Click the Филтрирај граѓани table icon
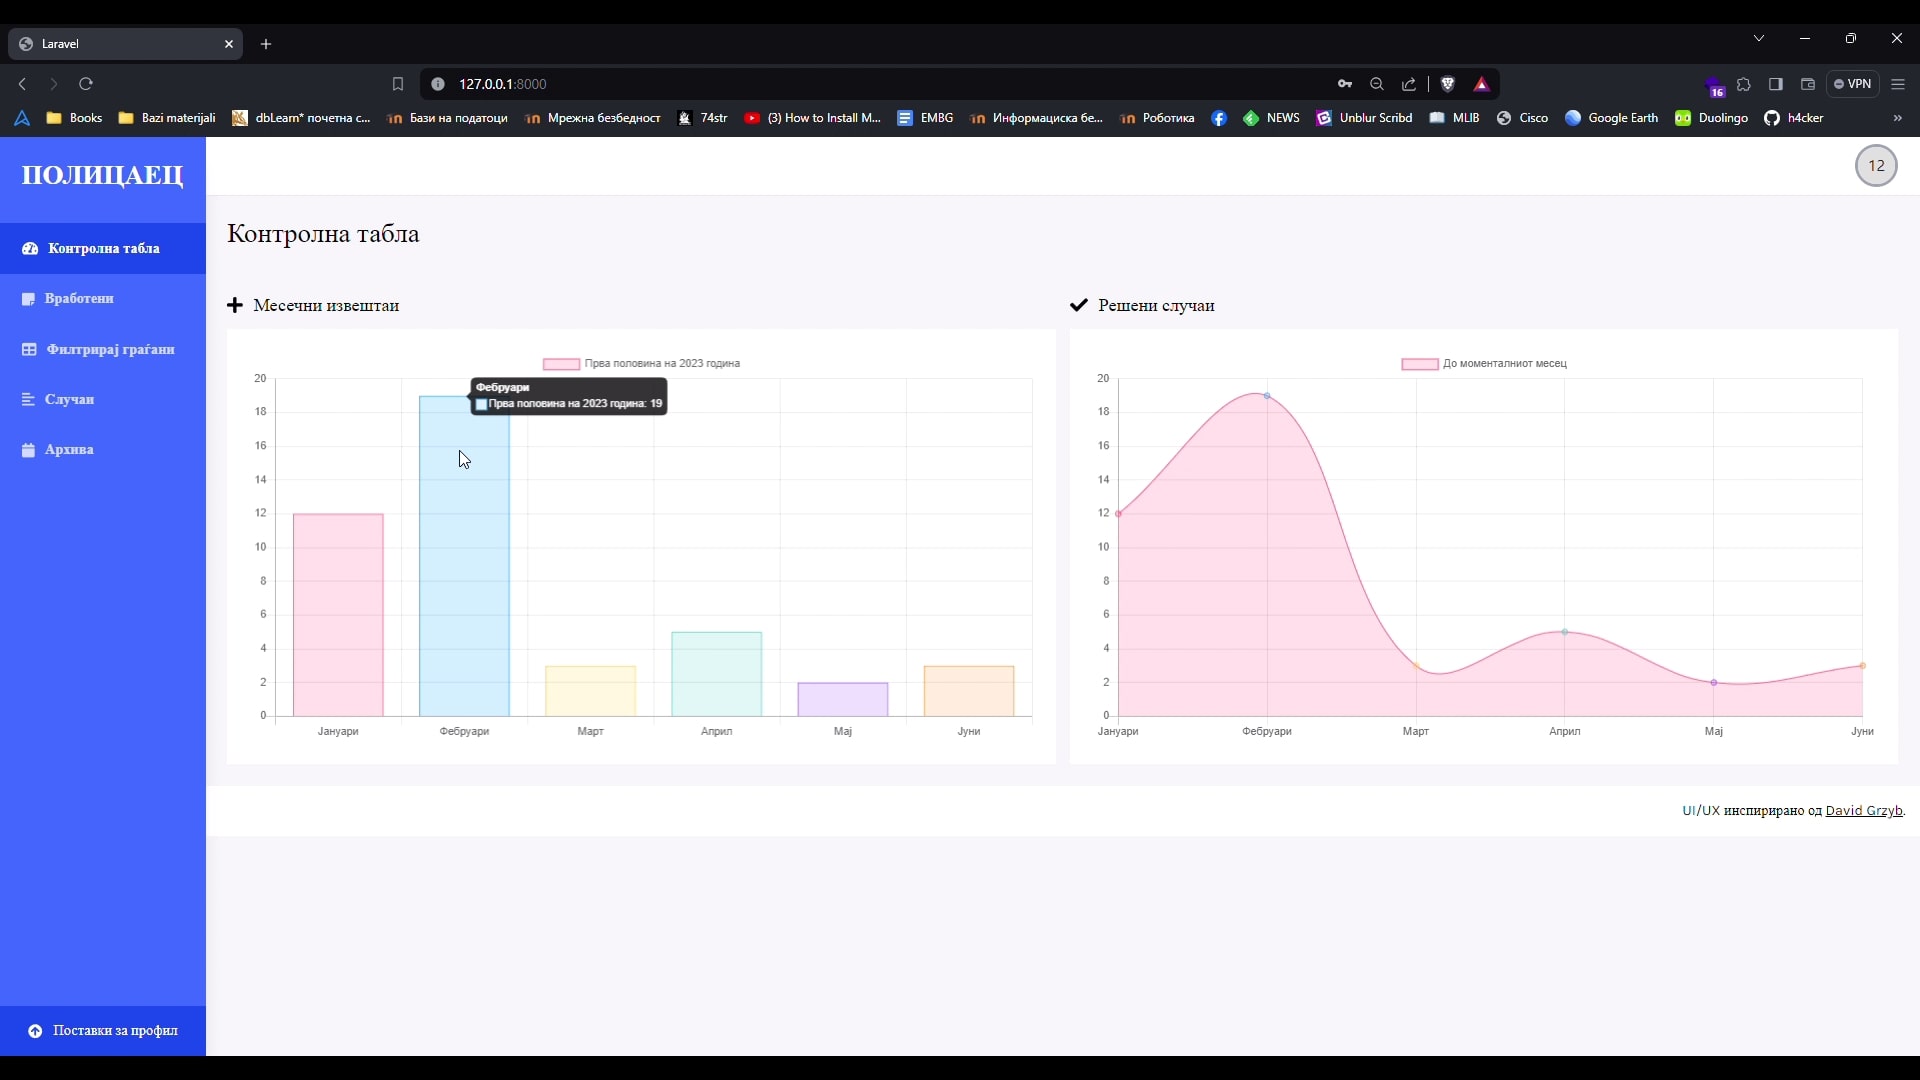 [29, 349]
